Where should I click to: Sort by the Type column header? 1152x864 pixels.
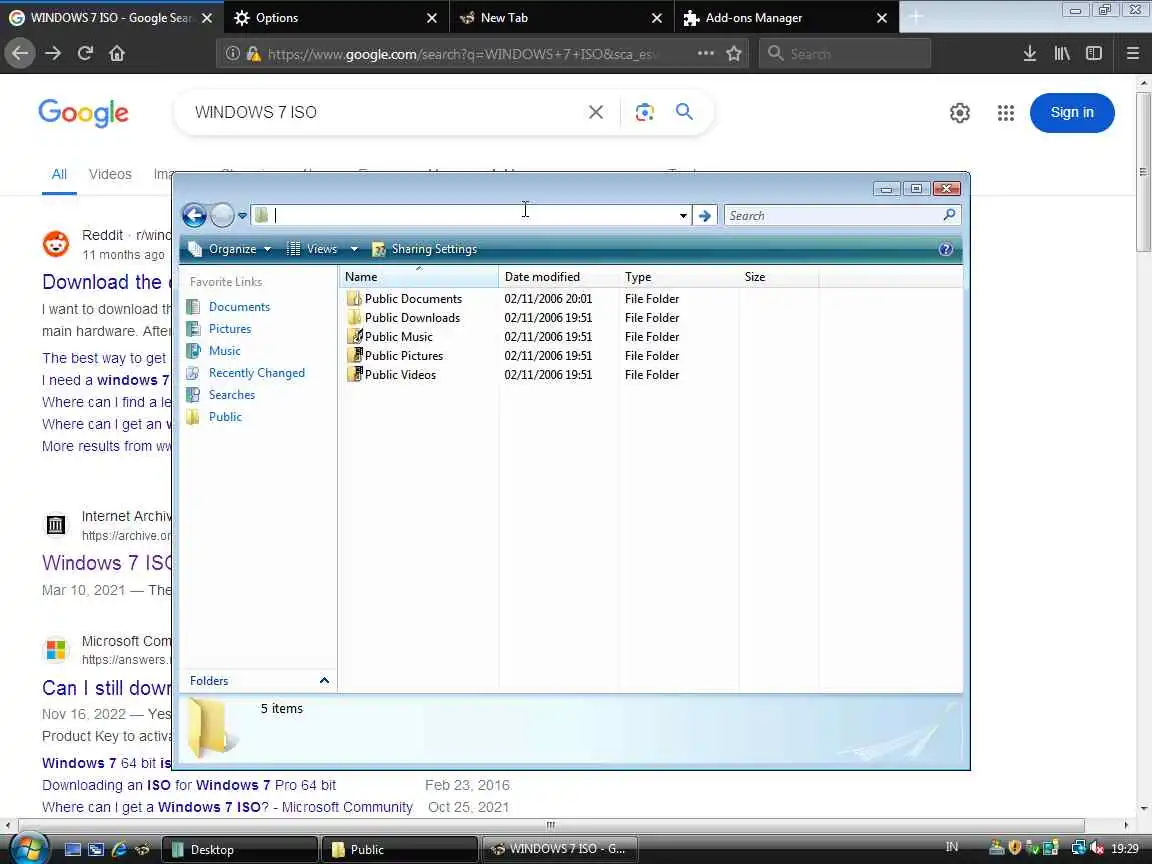coord(679,277)
